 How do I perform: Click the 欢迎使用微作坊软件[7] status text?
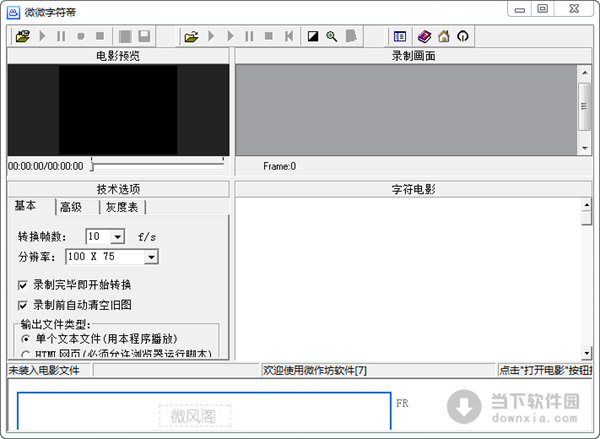click(x=315, y=370)
